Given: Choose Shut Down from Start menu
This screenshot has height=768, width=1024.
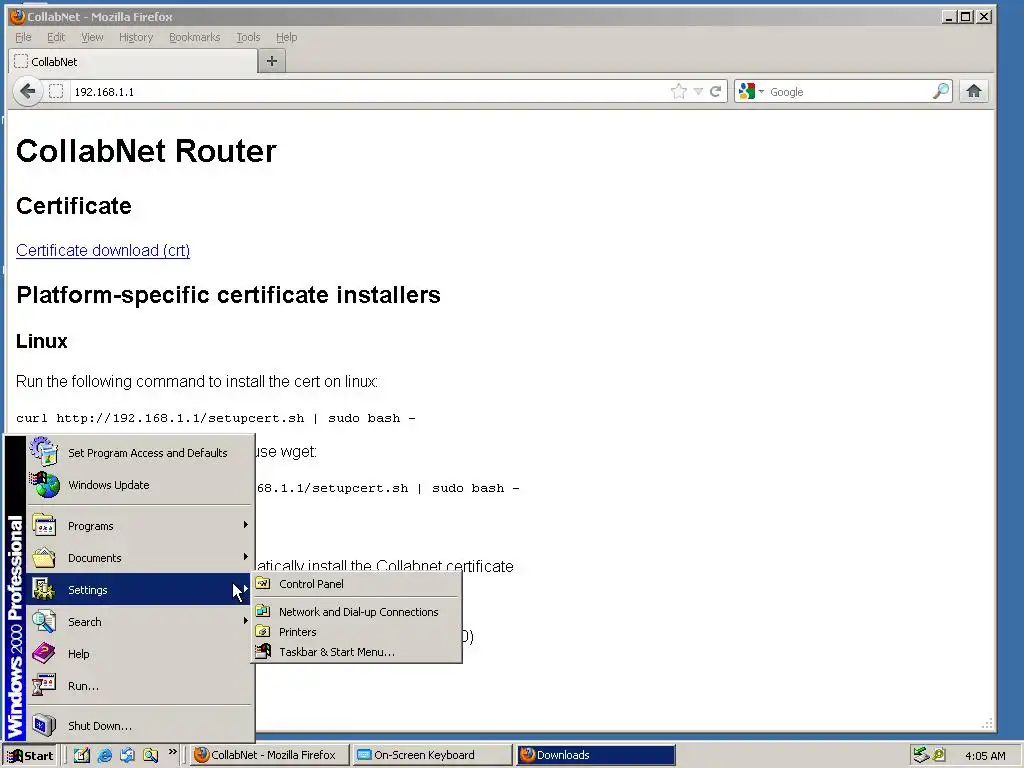Looking at the screenshot, I should [139, 726].
